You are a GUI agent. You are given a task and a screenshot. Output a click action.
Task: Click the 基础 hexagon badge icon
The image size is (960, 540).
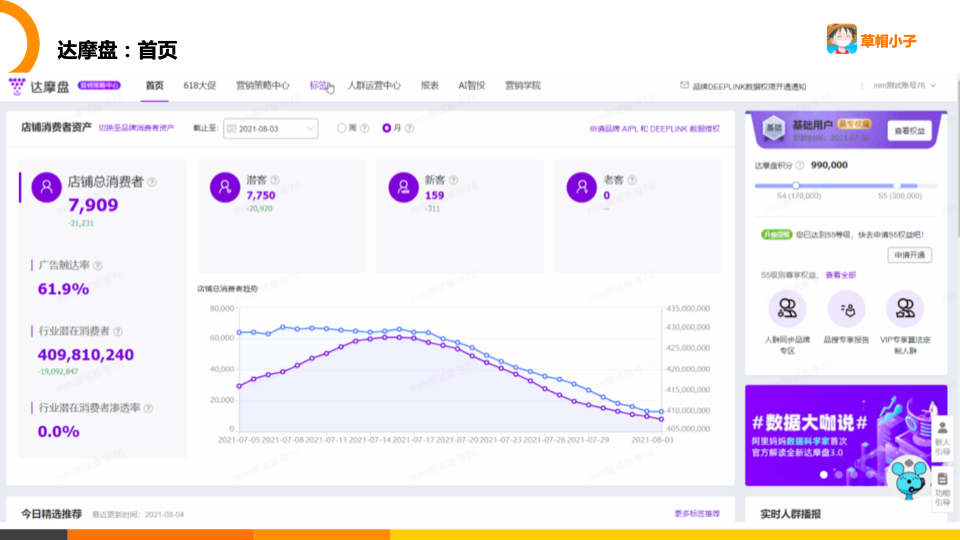point(774,128)
